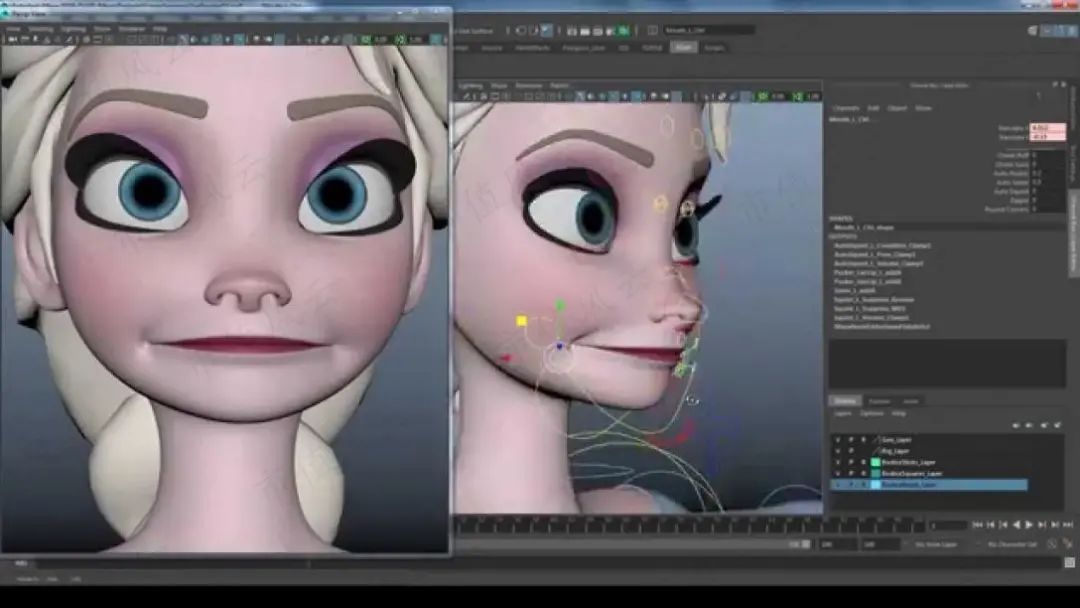This screenshot has width=1080, height=608.
Task: Toggle visibility of Geo_Layer
Action: point(838,439)
